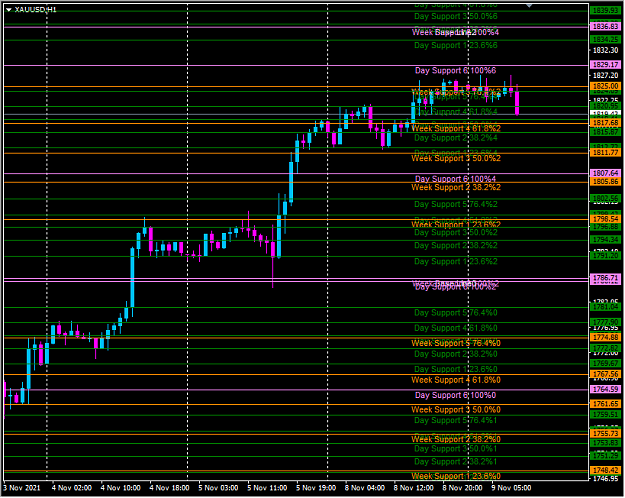Click the 1755.73 orange price label
625x498 pixels.
(x=605, y=433)
